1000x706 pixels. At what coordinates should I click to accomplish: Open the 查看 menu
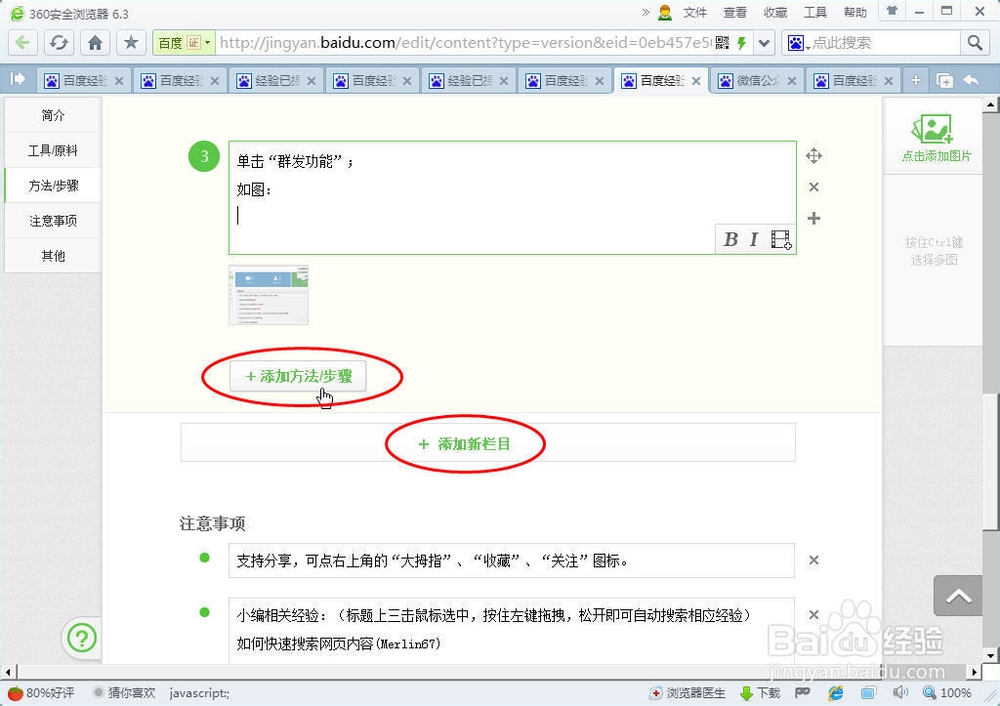735,13
